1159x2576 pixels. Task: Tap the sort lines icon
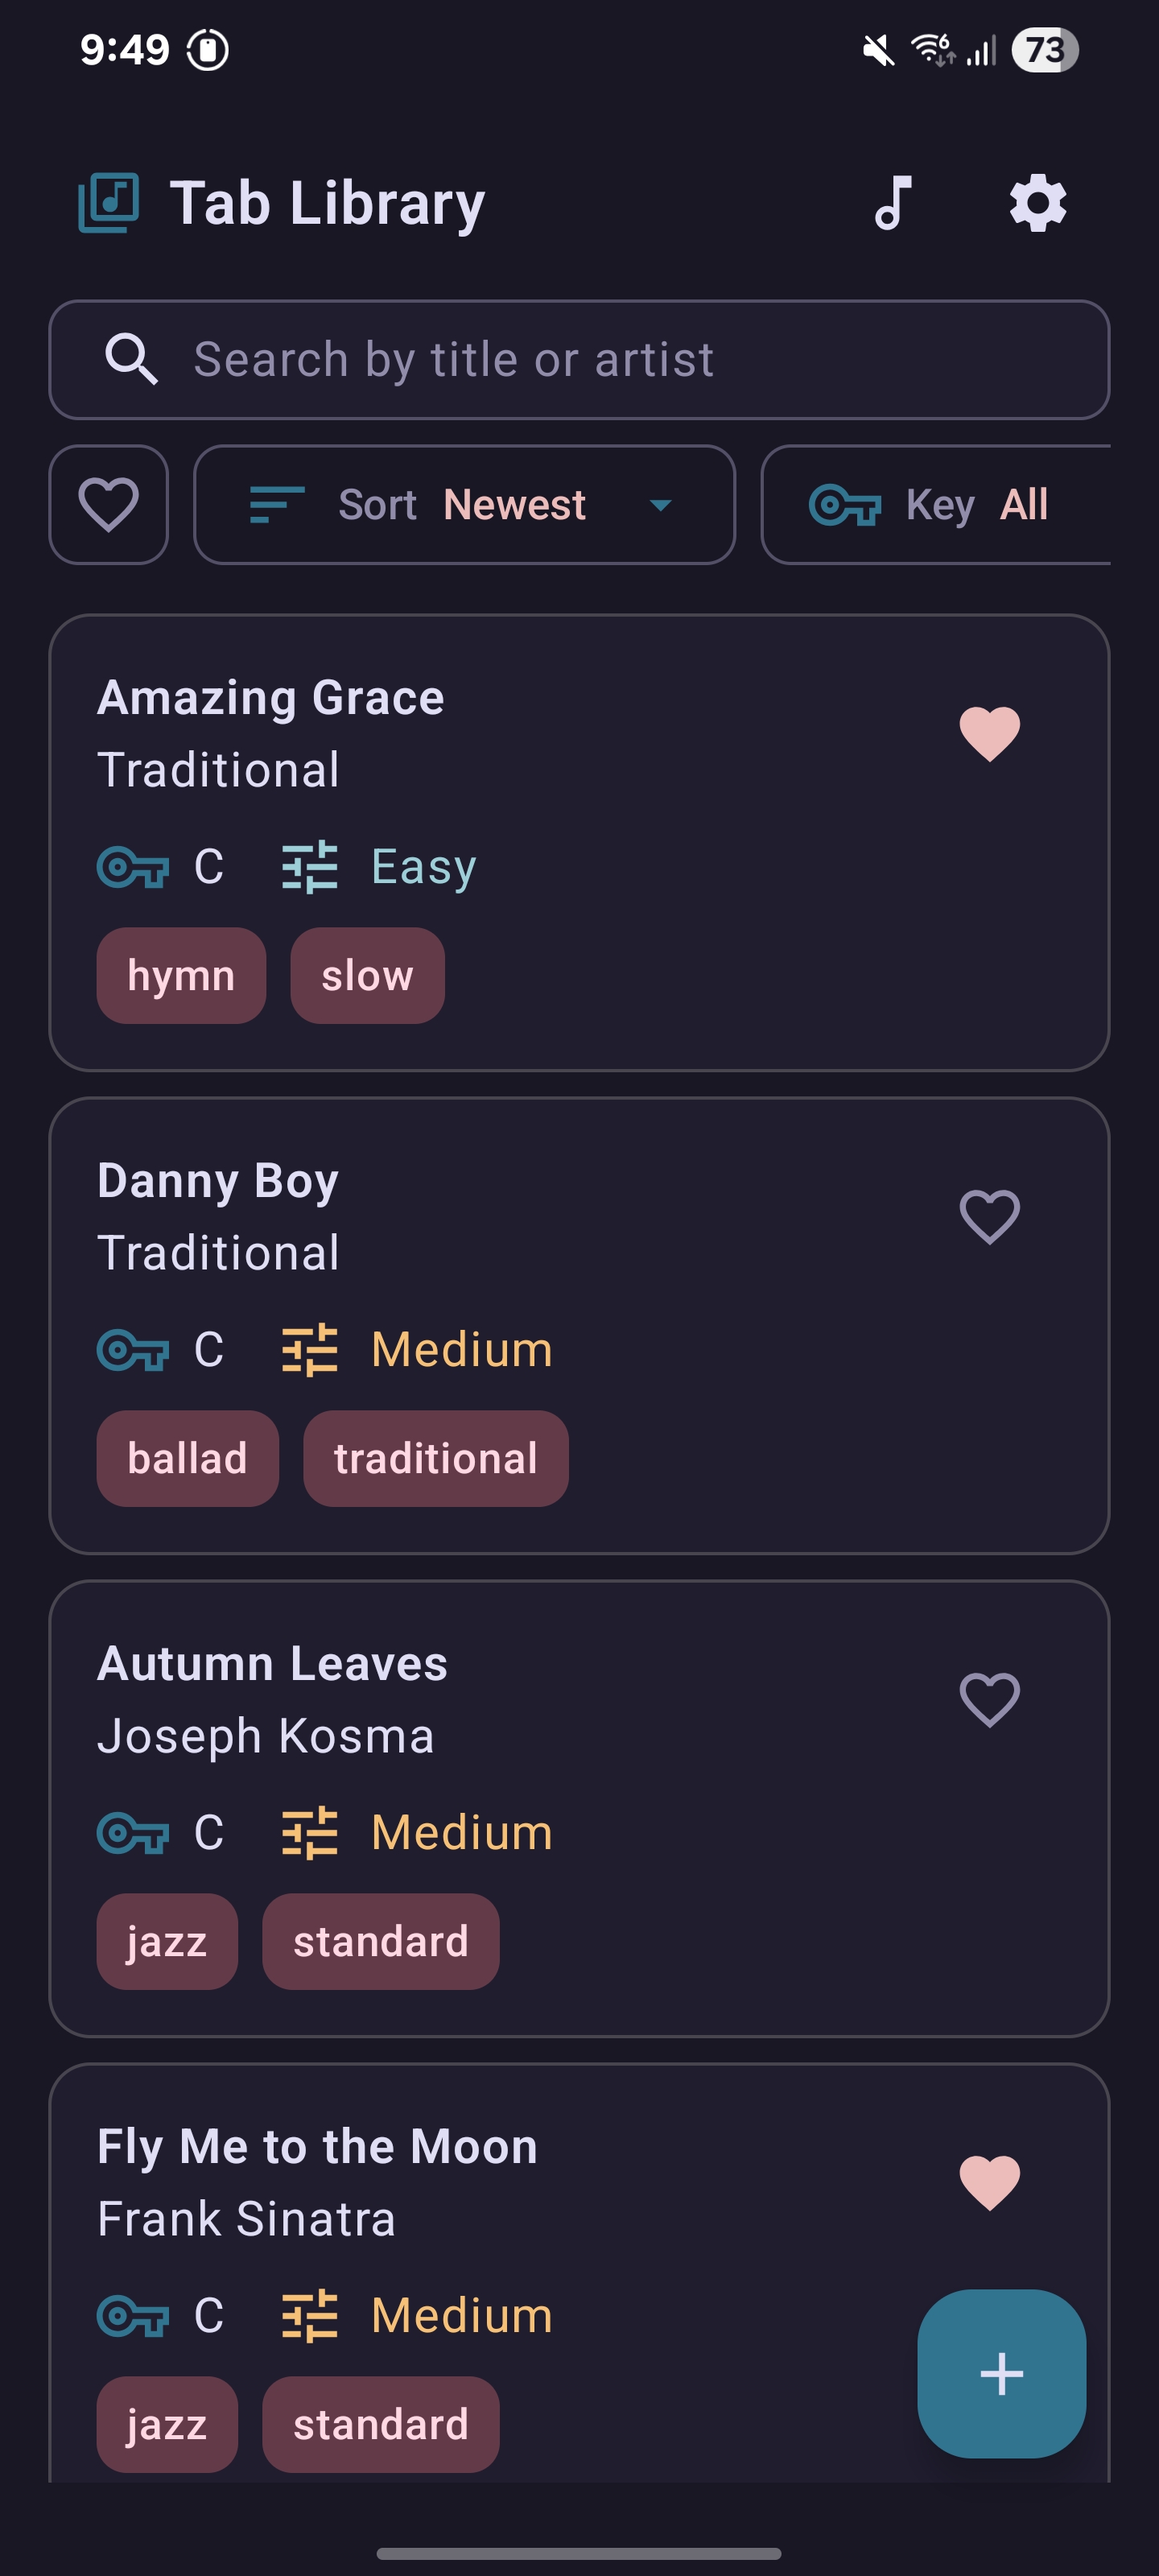(276, 505)
